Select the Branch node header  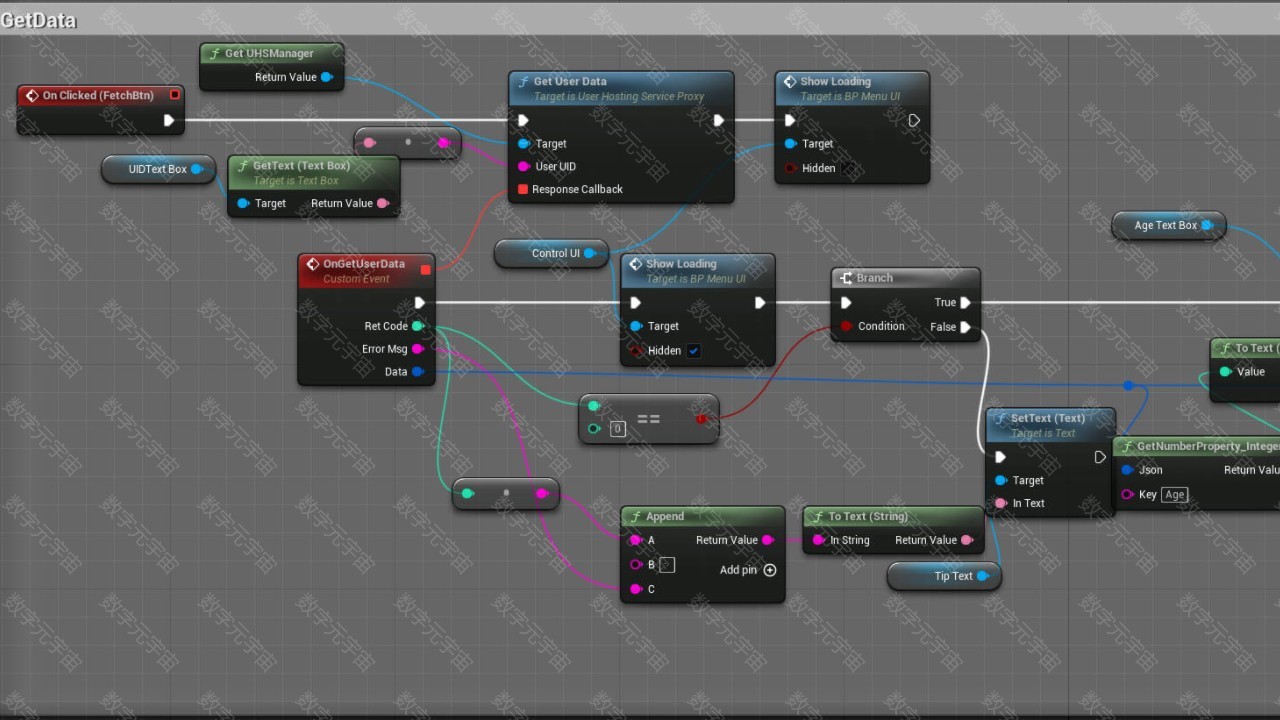point(906,278)
